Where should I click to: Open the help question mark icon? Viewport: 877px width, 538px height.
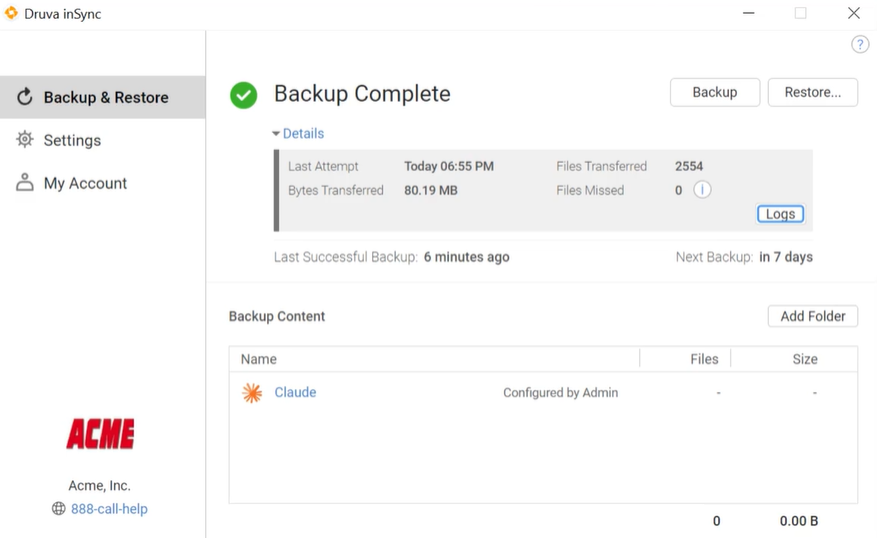(860, 44)
